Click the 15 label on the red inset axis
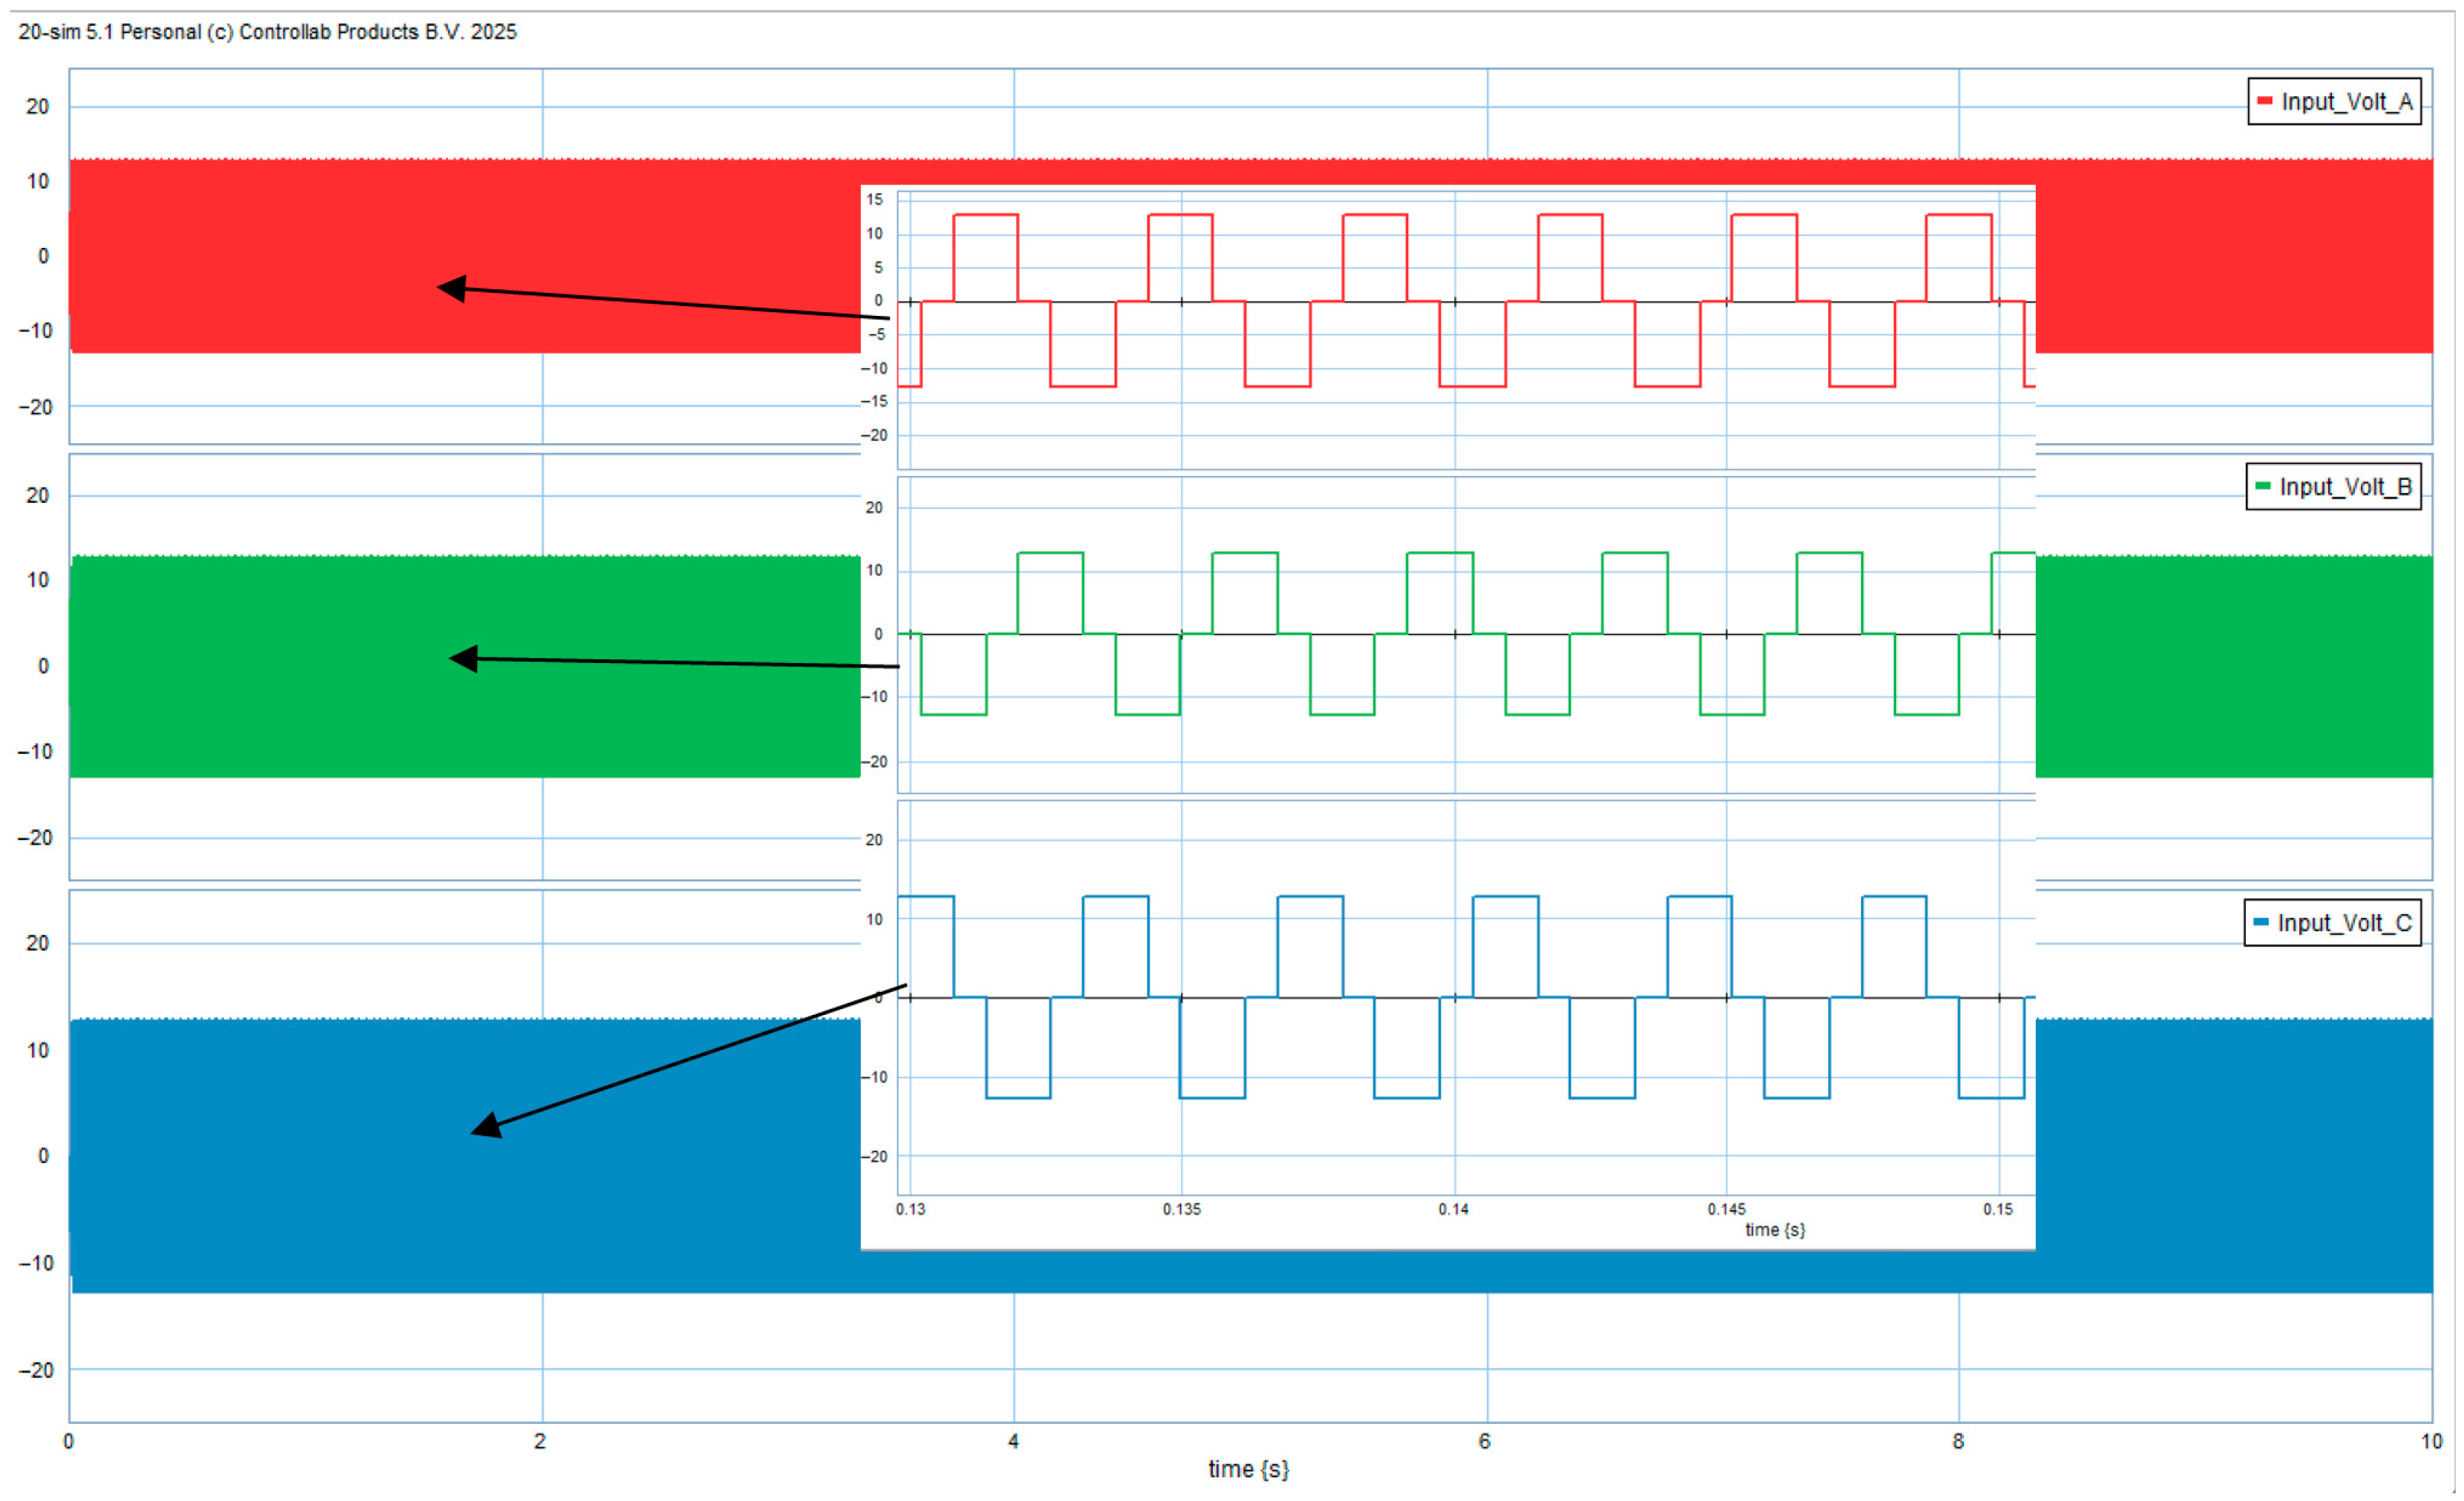The width and height of the screenshot is (2464, 1501). [875, 199]
